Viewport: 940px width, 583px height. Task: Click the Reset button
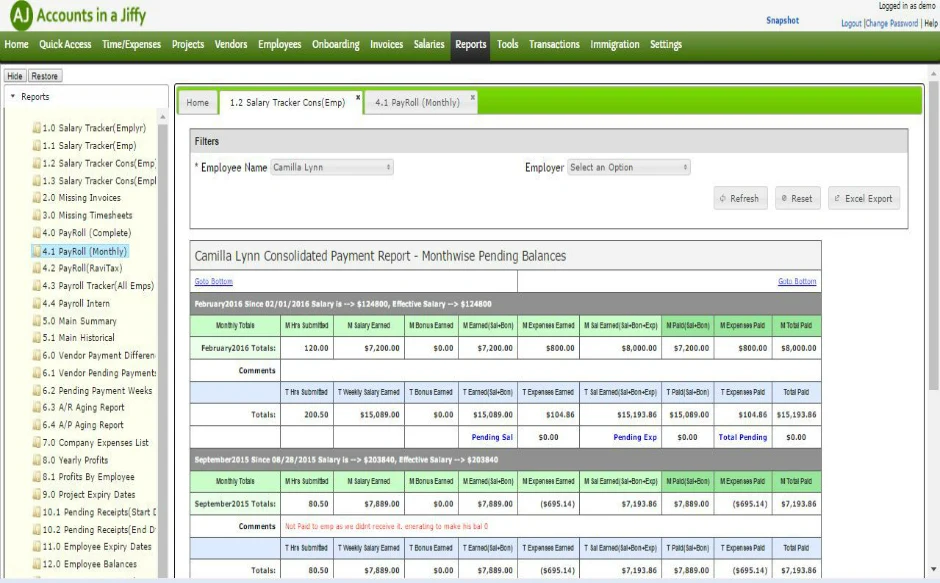pyautogui.click(x=797, y=199)
